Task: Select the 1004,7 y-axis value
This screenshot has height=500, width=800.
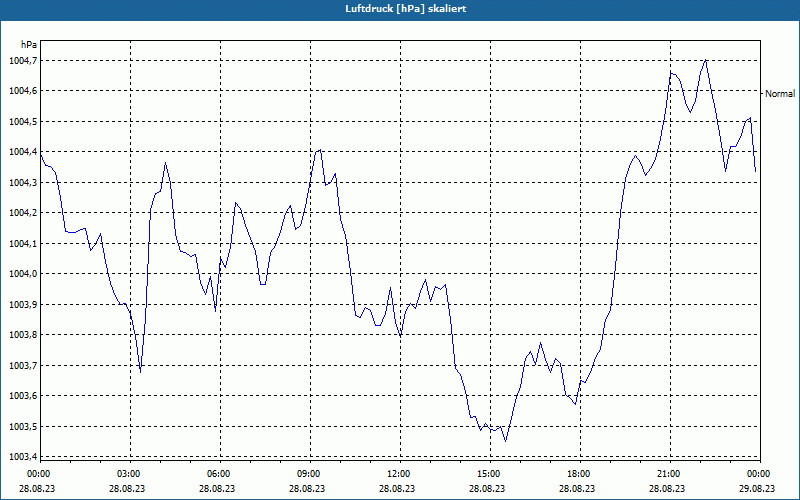Action: tap(23, 61)
